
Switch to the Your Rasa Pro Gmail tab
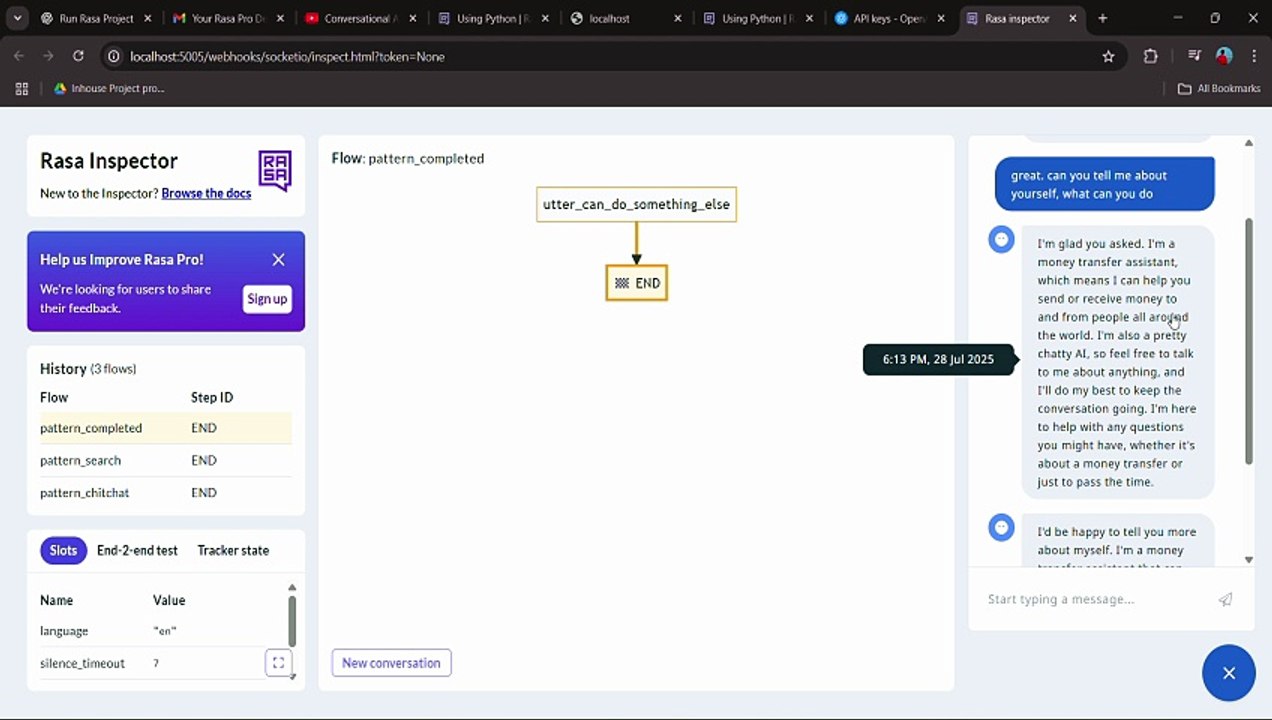click(226, 18)
